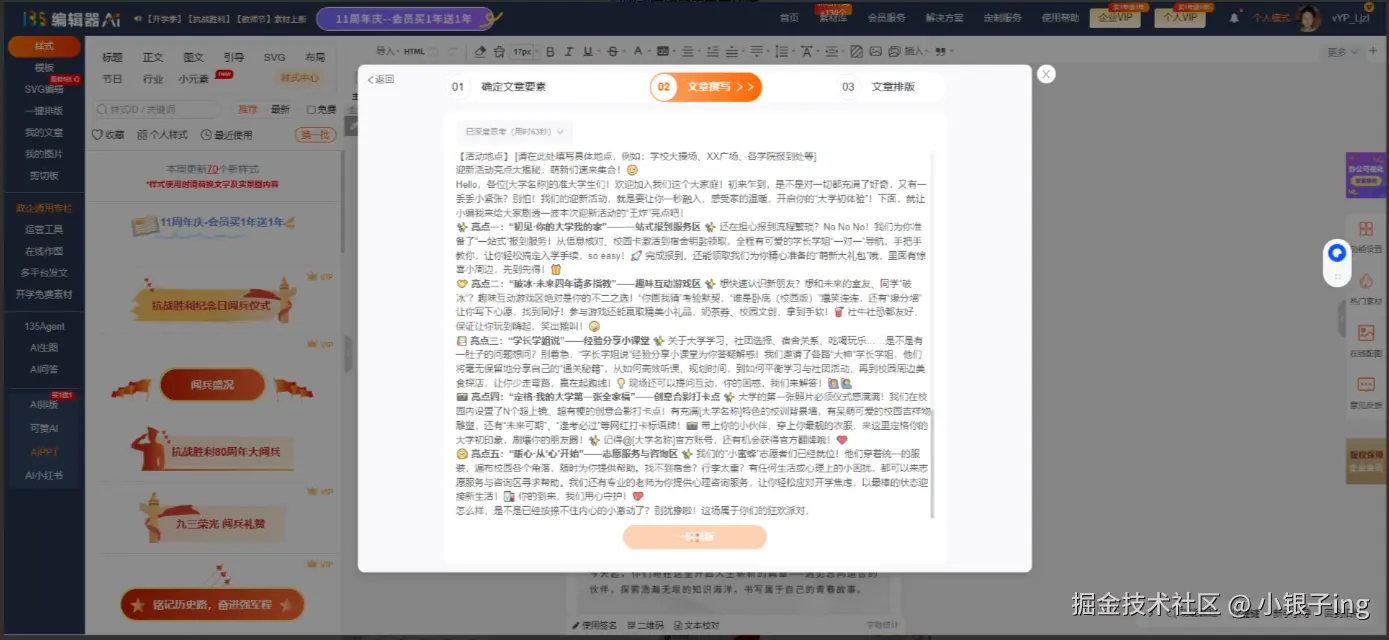The image size is (1389, 640).
Task: Open 一键排版 in the left sidebar
Action: click(x=44, y=111)
